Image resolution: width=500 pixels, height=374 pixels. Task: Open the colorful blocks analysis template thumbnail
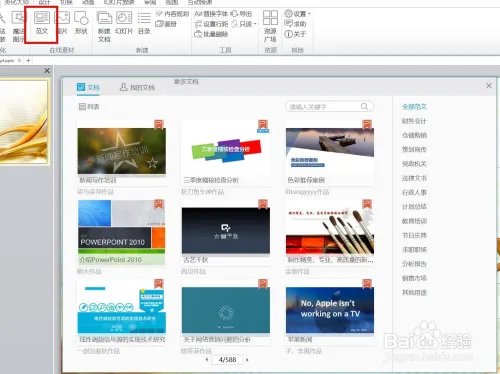click(x=226, y=150)
